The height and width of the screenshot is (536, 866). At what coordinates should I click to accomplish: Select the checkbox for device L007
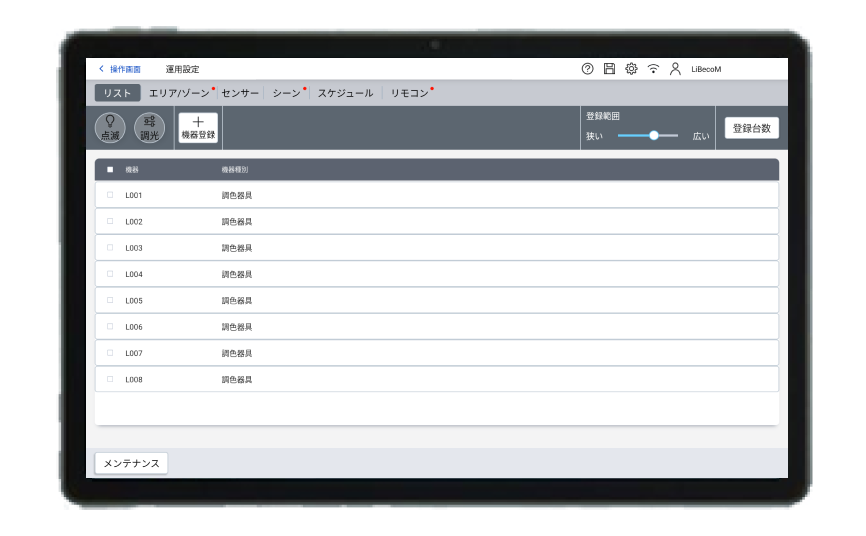click(110, 353)
